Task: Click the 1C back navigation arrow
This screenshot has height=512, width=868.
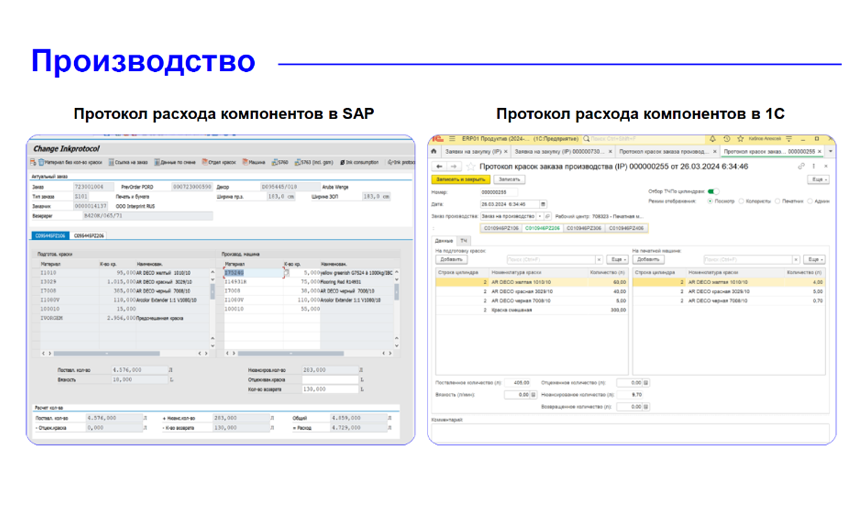Action: (x=439, y=166)
